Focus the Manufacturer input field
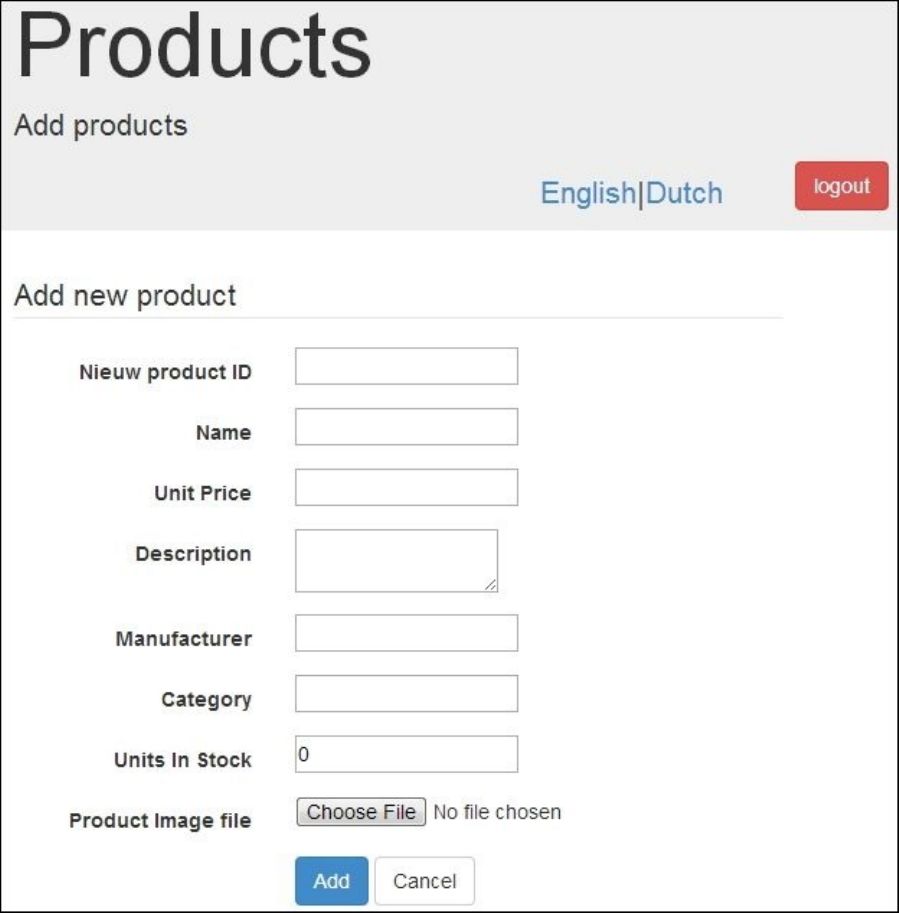 (x=406, y=633)
